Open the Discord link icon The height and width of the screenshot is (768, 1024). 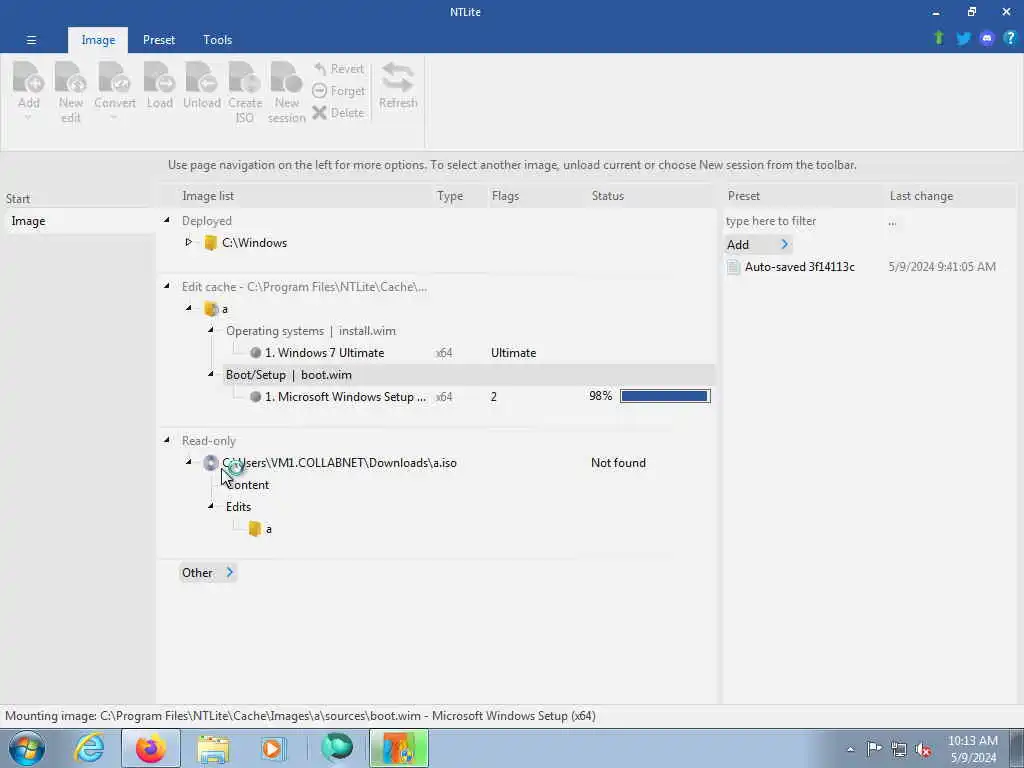point(987,39)
